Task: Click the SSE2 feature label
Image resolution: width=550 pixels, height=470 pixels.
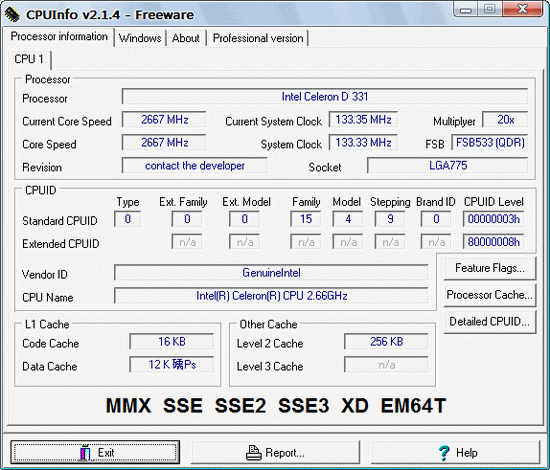Action: tap(240, 405)
